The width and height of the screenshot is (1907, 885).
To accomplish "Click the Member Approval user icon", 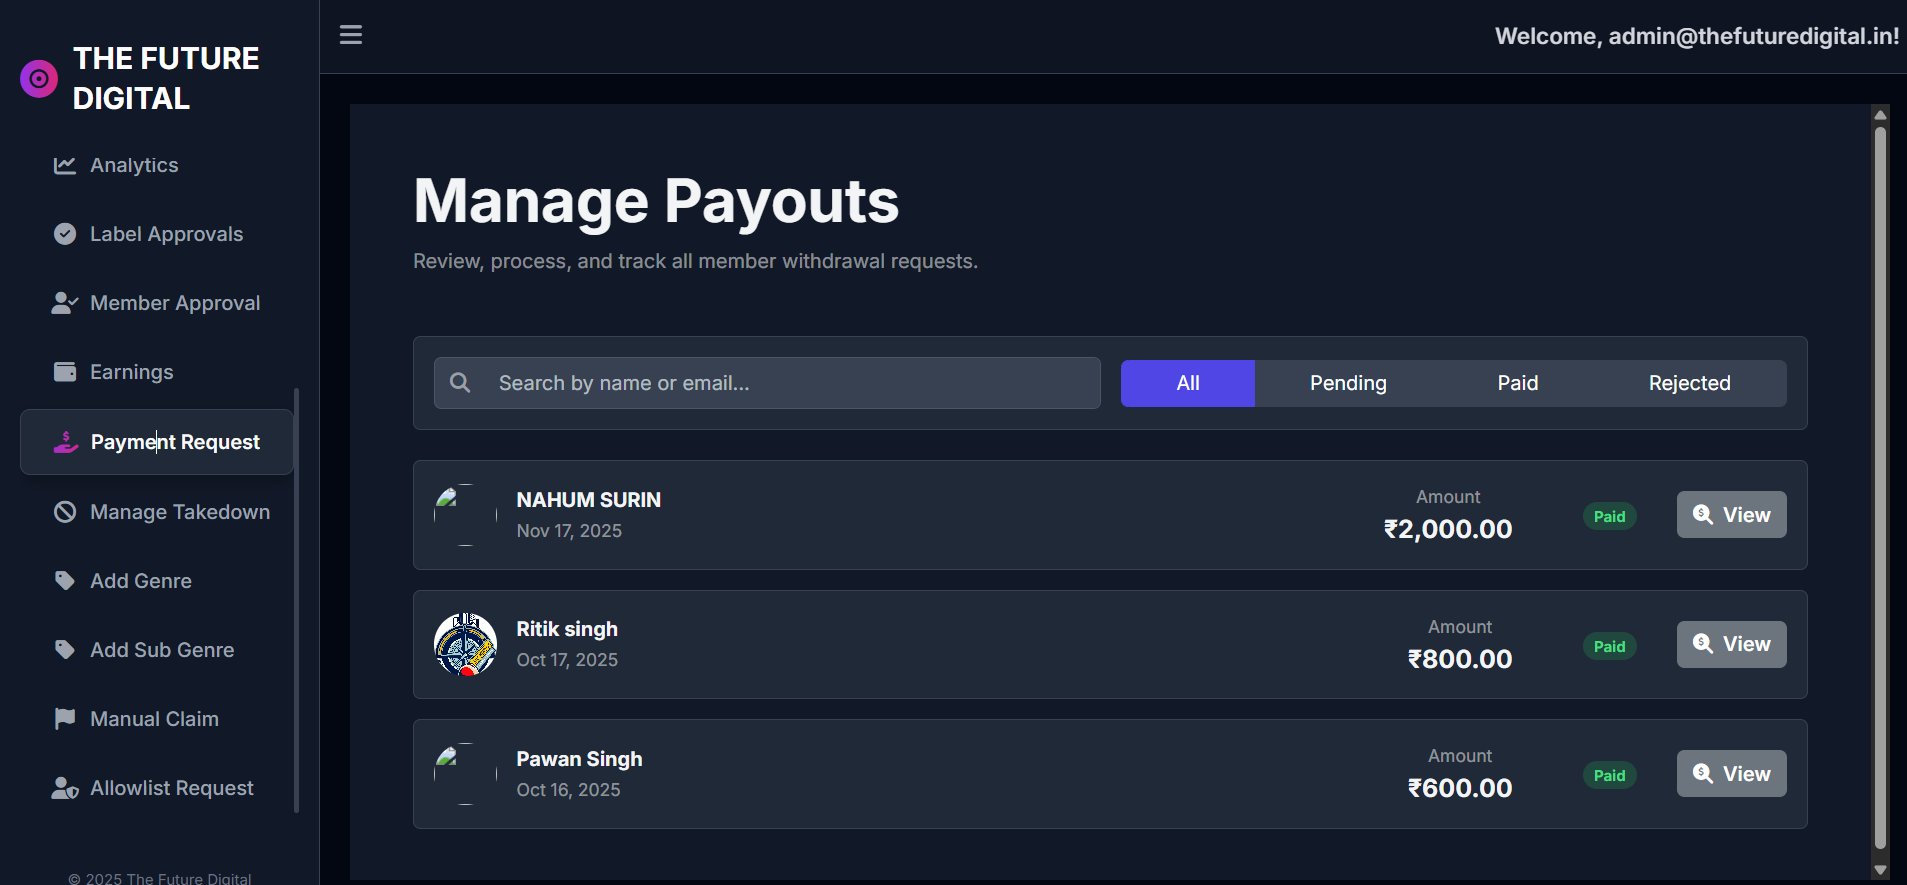I will [x=65, y=303].
